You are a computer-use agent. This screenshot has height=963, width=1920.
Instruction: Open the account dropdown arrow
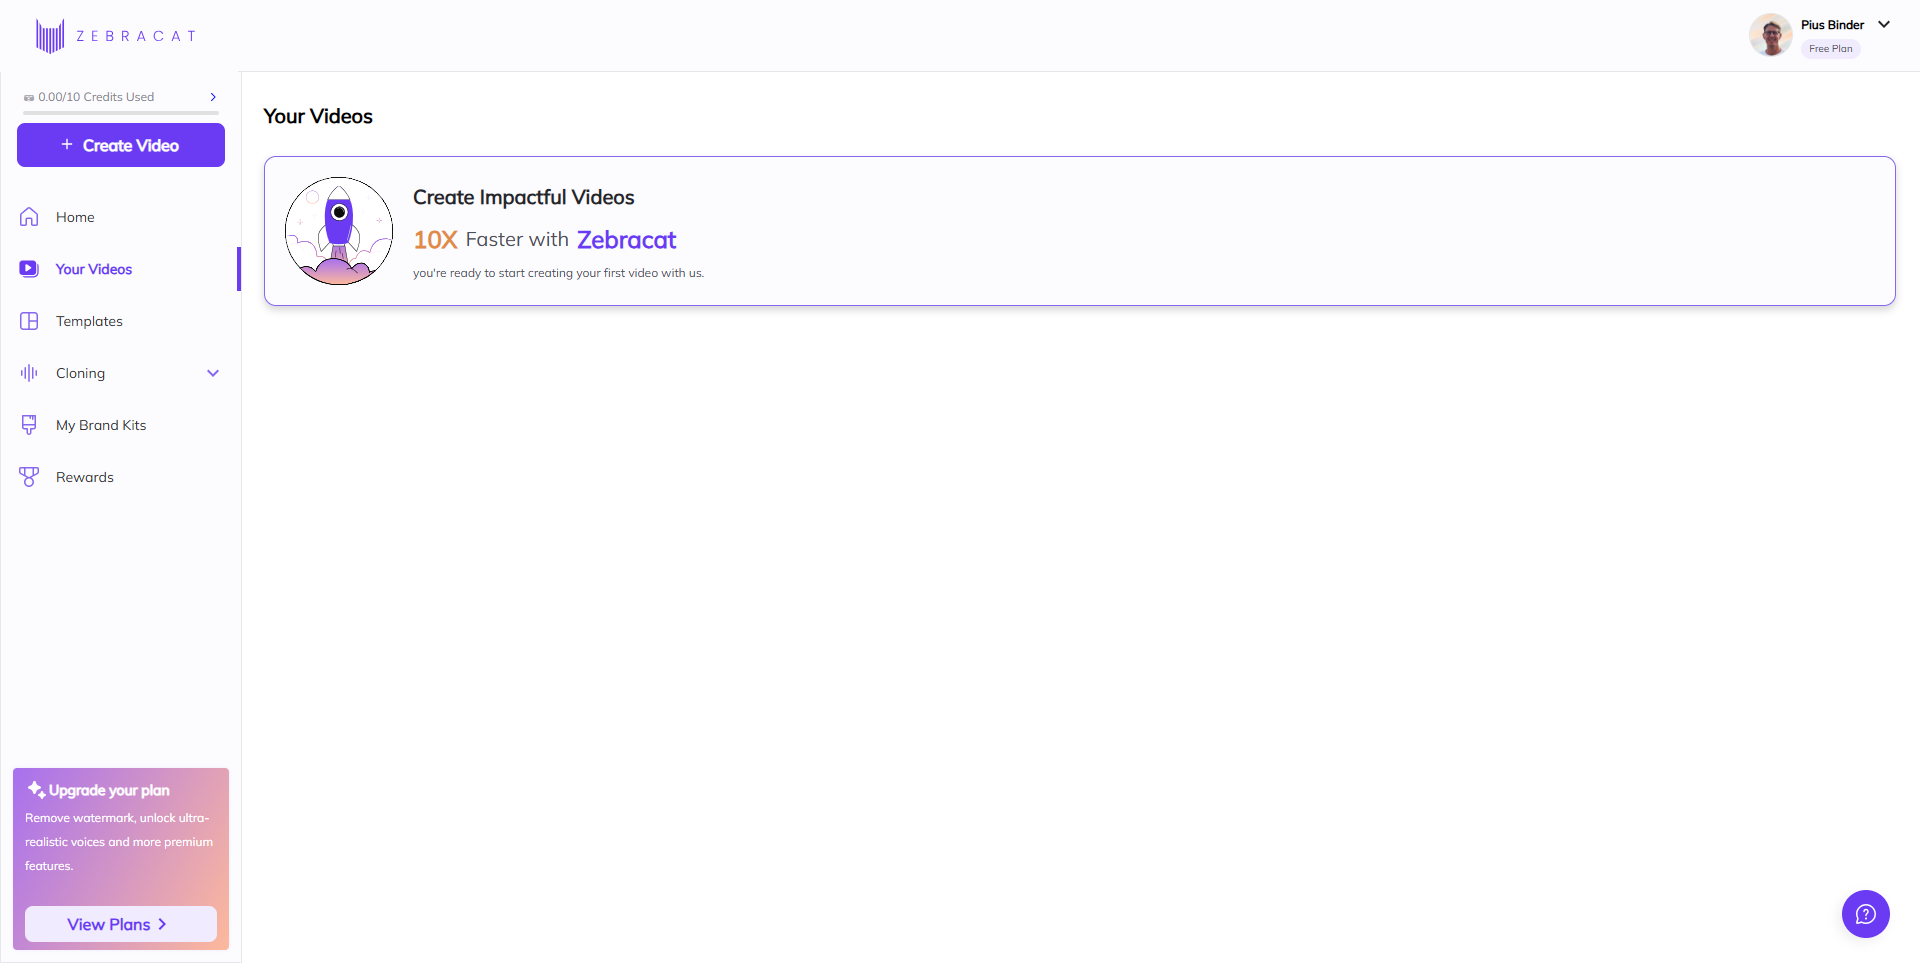1884,25
